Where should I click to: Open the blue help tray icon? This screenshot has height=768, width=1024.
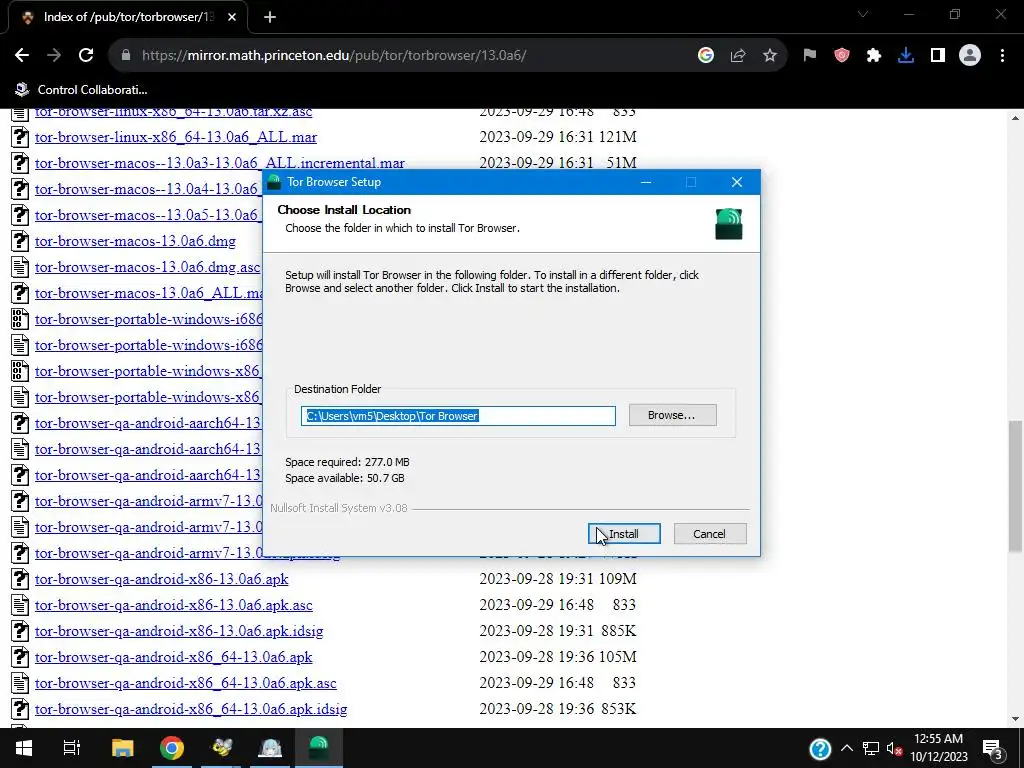point(820,749)
